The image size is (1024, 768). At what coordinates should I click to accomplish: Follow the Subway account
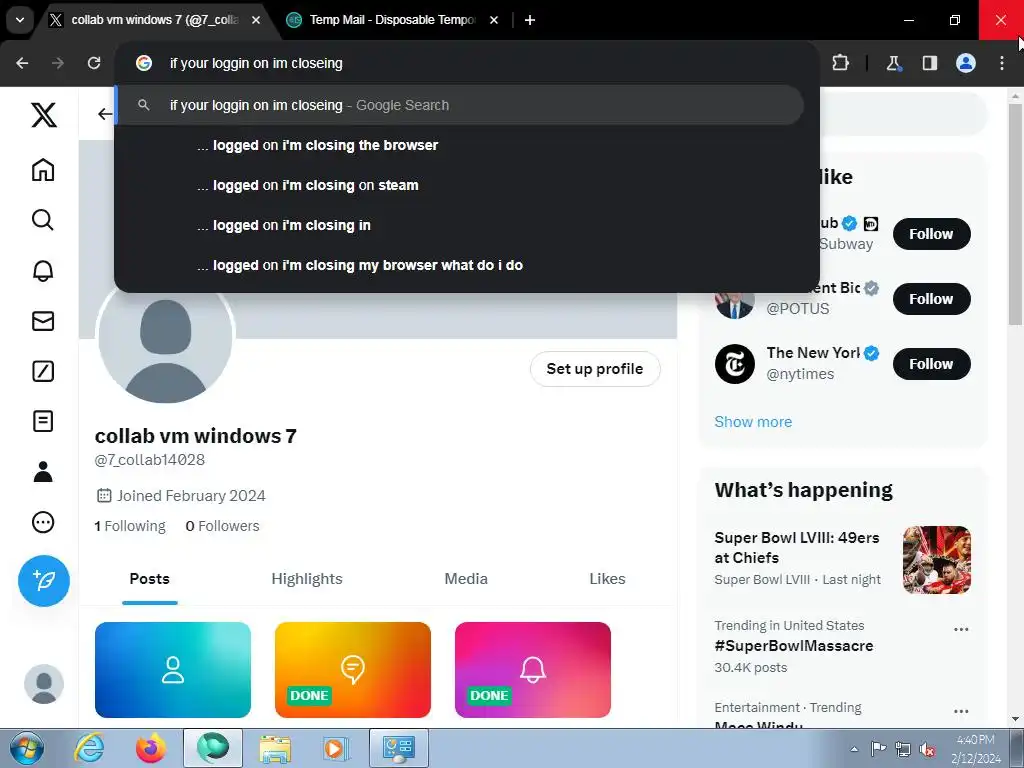coord(931,234)
